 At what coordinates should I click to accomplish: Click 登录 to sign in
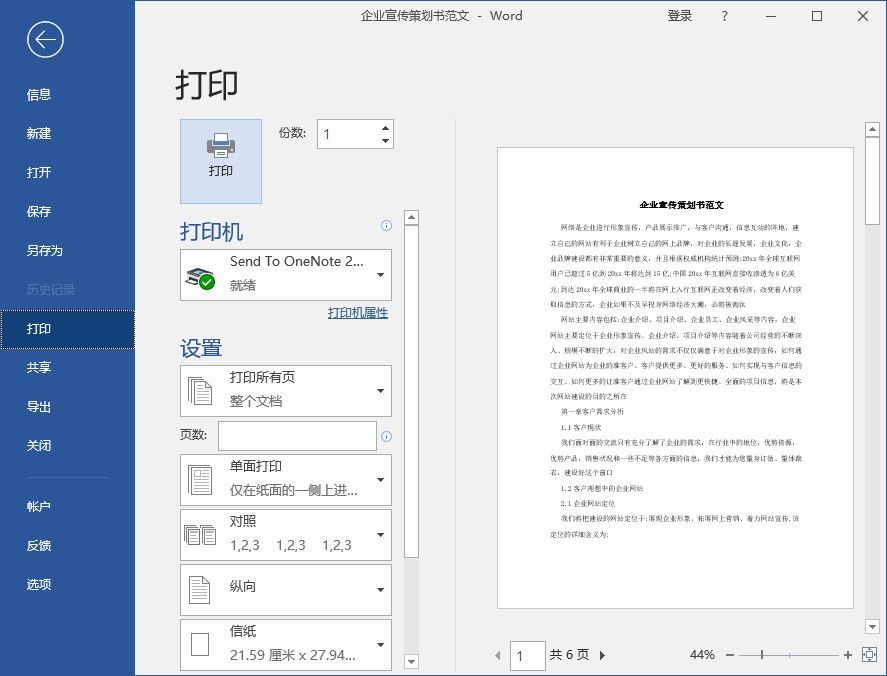pos(679,16)
